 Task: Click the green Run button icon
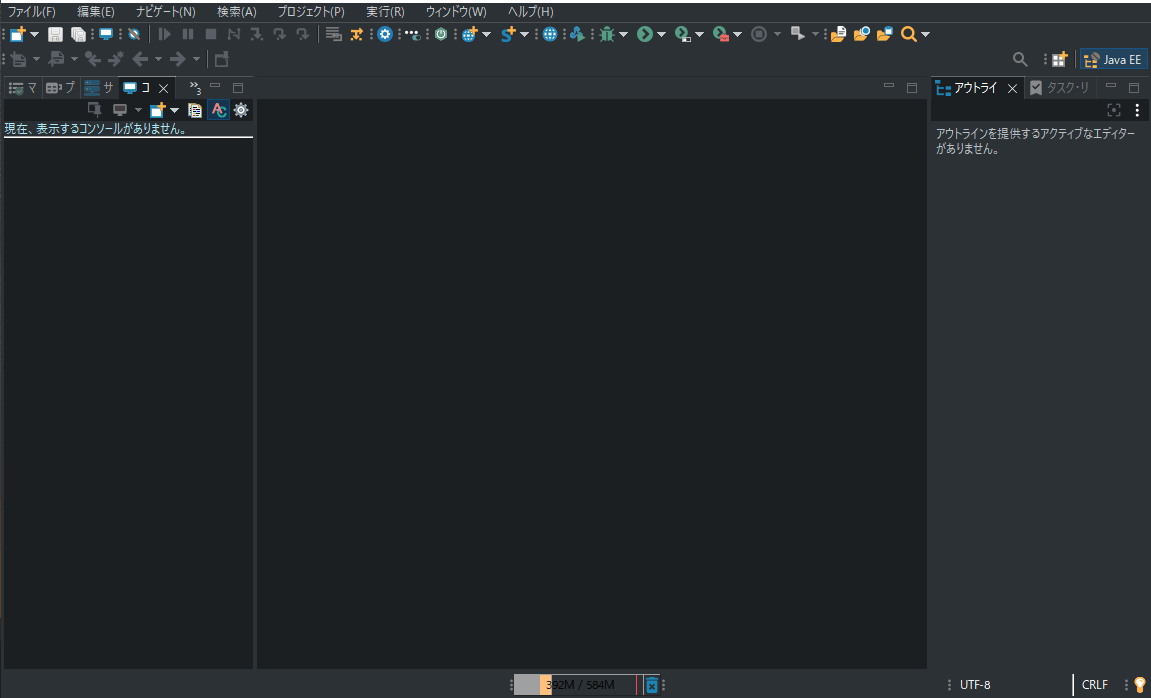click(x=645, y=34)
